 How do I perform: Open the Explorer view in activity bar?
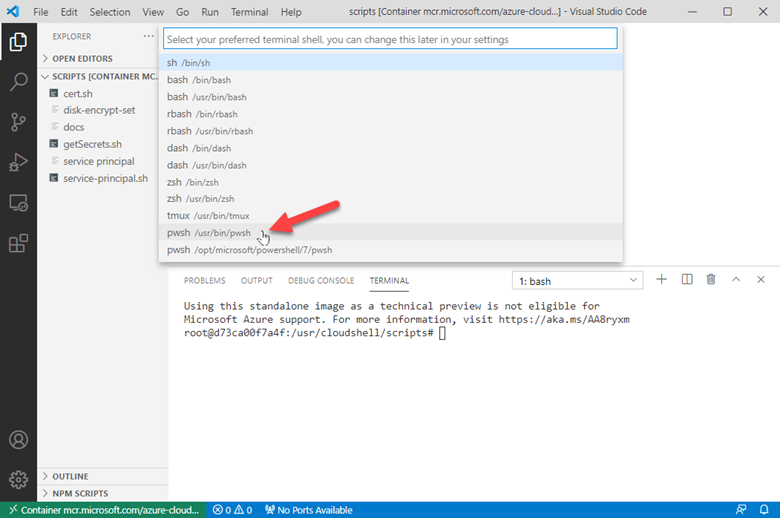tap(18, 42)
